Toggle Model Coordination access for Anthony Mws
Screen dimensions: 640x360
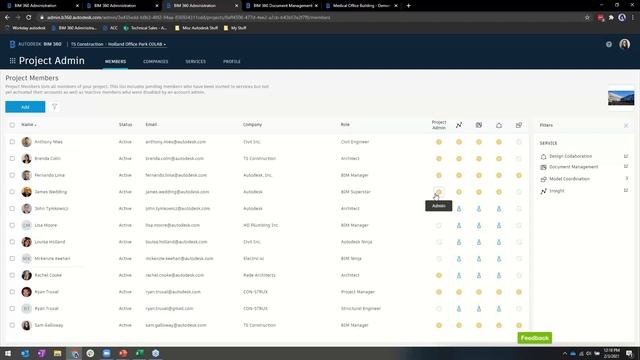(x=519, y=142)
